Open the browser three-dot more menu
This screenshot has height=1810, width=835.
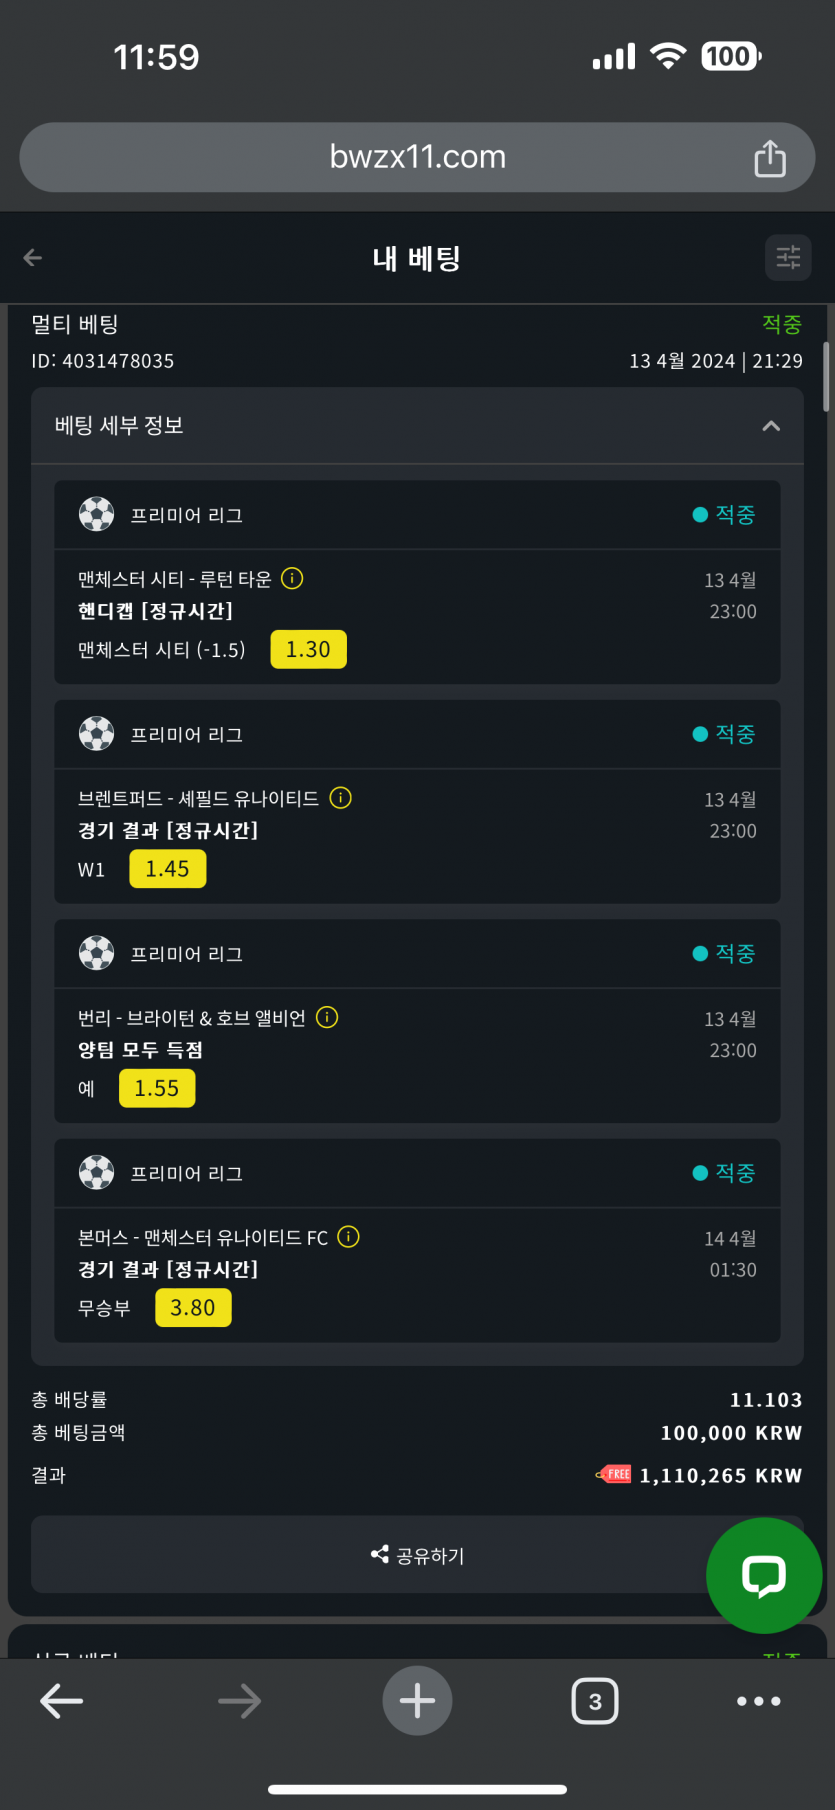coord(758,1700)
